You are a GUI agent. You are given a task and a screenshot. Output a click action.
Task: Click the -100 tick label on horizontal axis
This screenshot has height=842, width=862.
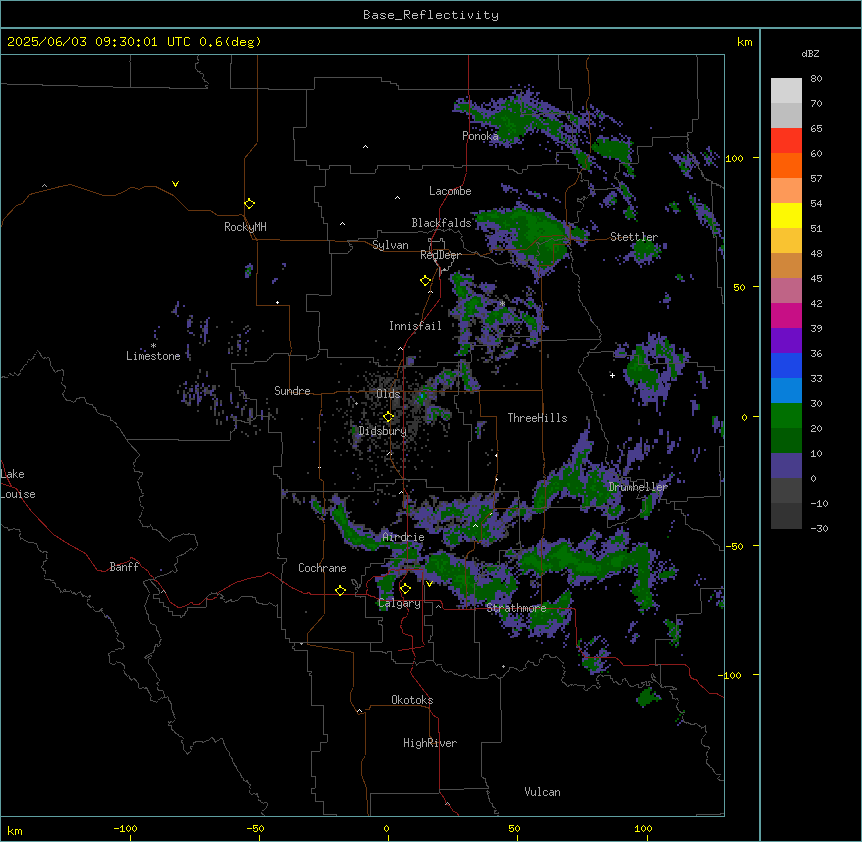click(125, 828)
